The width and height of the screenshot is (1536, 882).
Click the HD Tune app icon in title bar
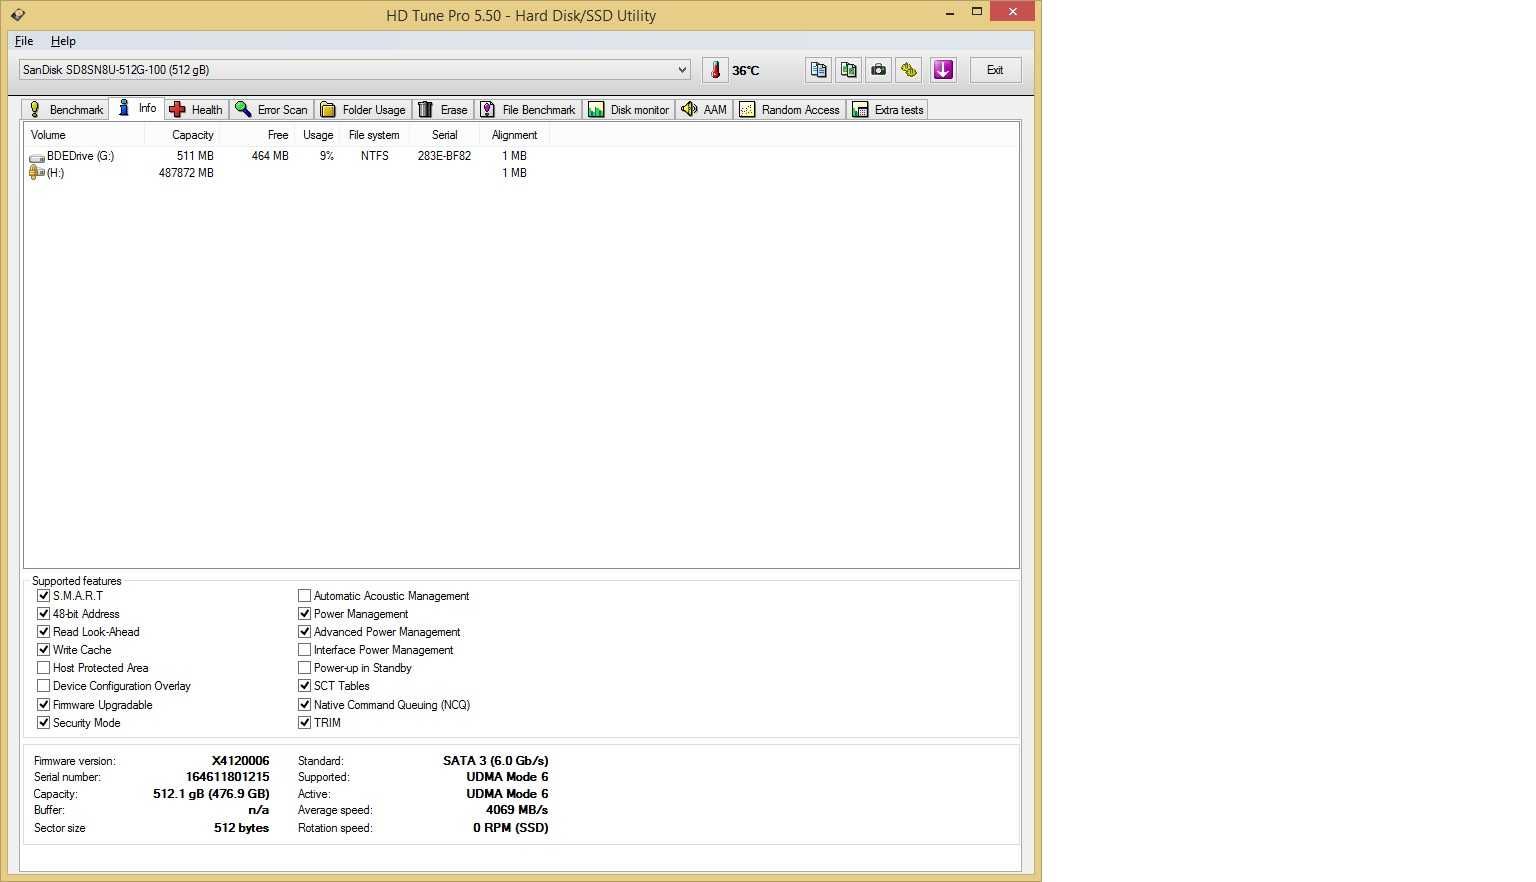click(18, 15)
